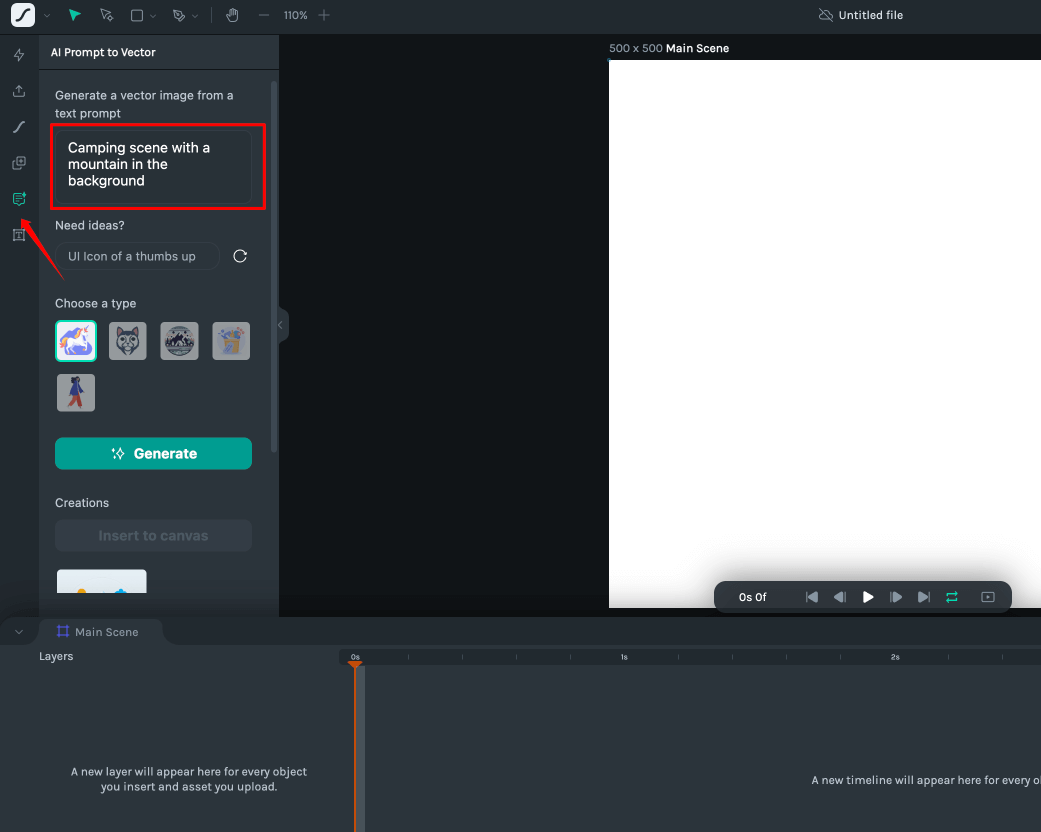Image resolution: width=1041 pixels, height=832 pixels.
Task: Zoom in with the plus icon
Action: point(323,16)
